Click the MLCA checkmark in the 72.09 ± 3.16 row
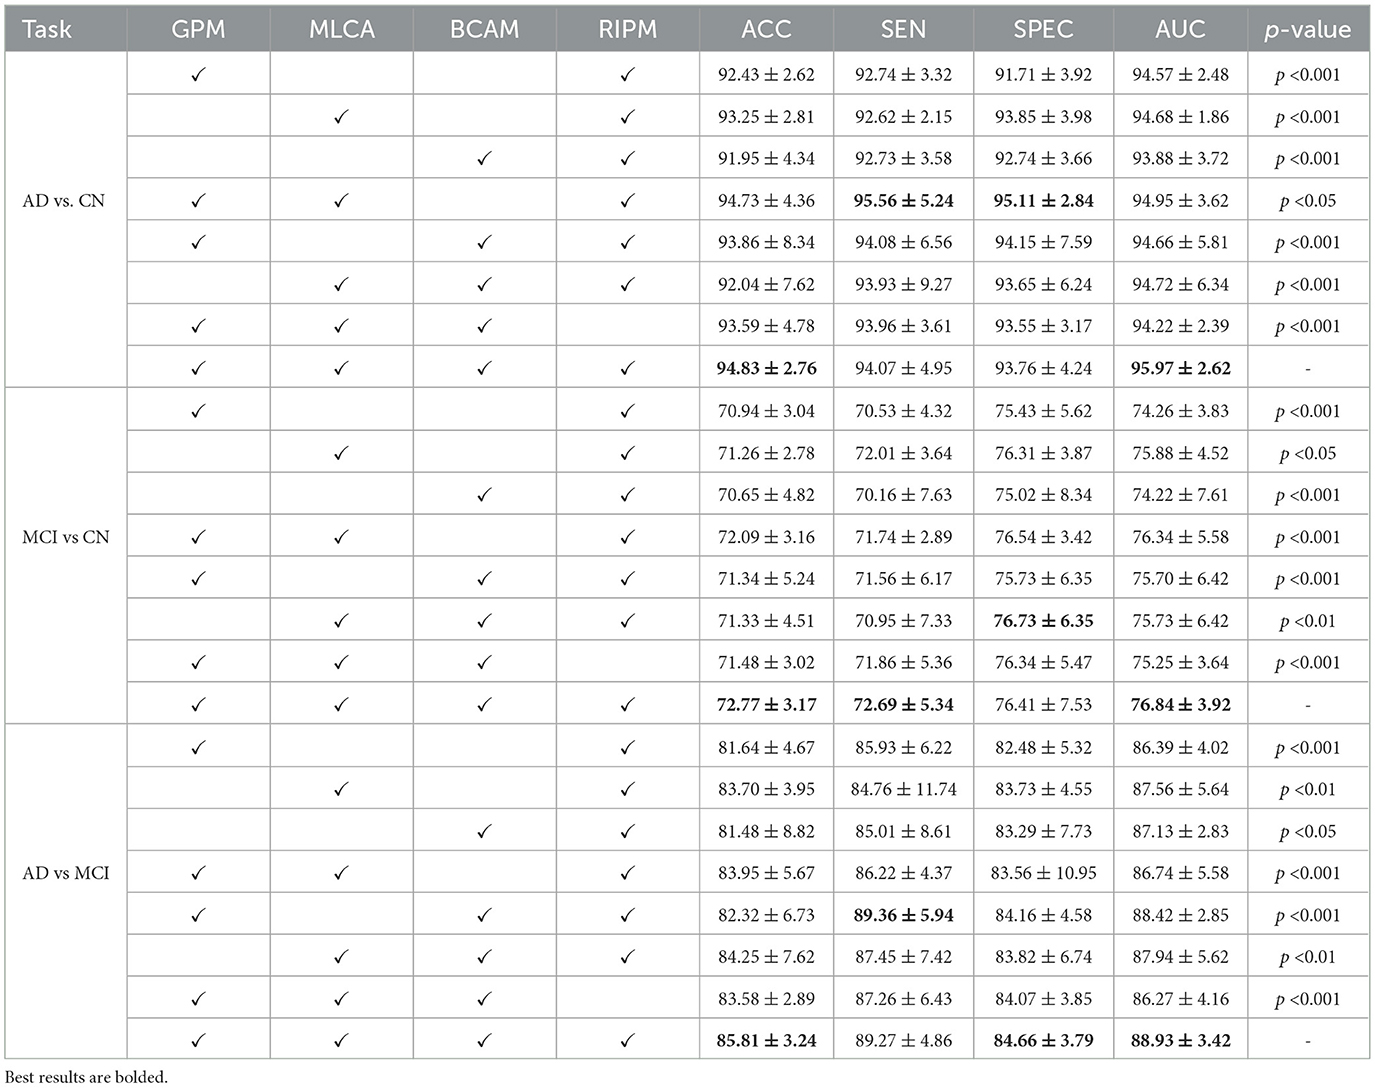Screen dimensions: 1375x1088 [x=341, y=537]
